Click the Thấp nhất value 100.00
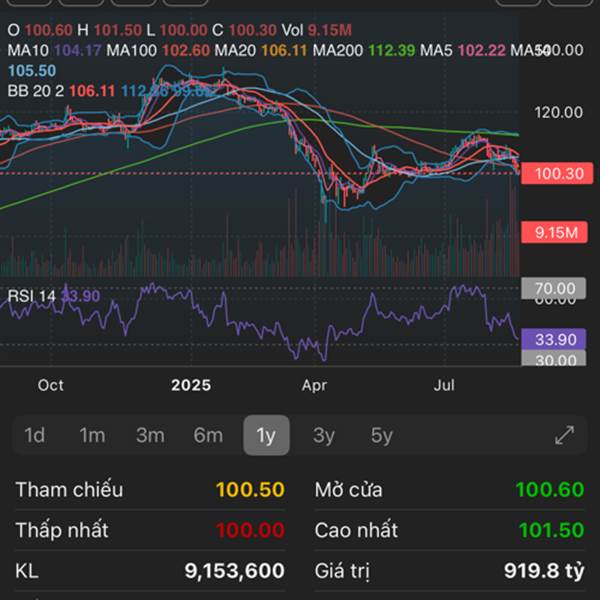The height and width of the screenshot is (600, 600). click(x=250, y=530)
